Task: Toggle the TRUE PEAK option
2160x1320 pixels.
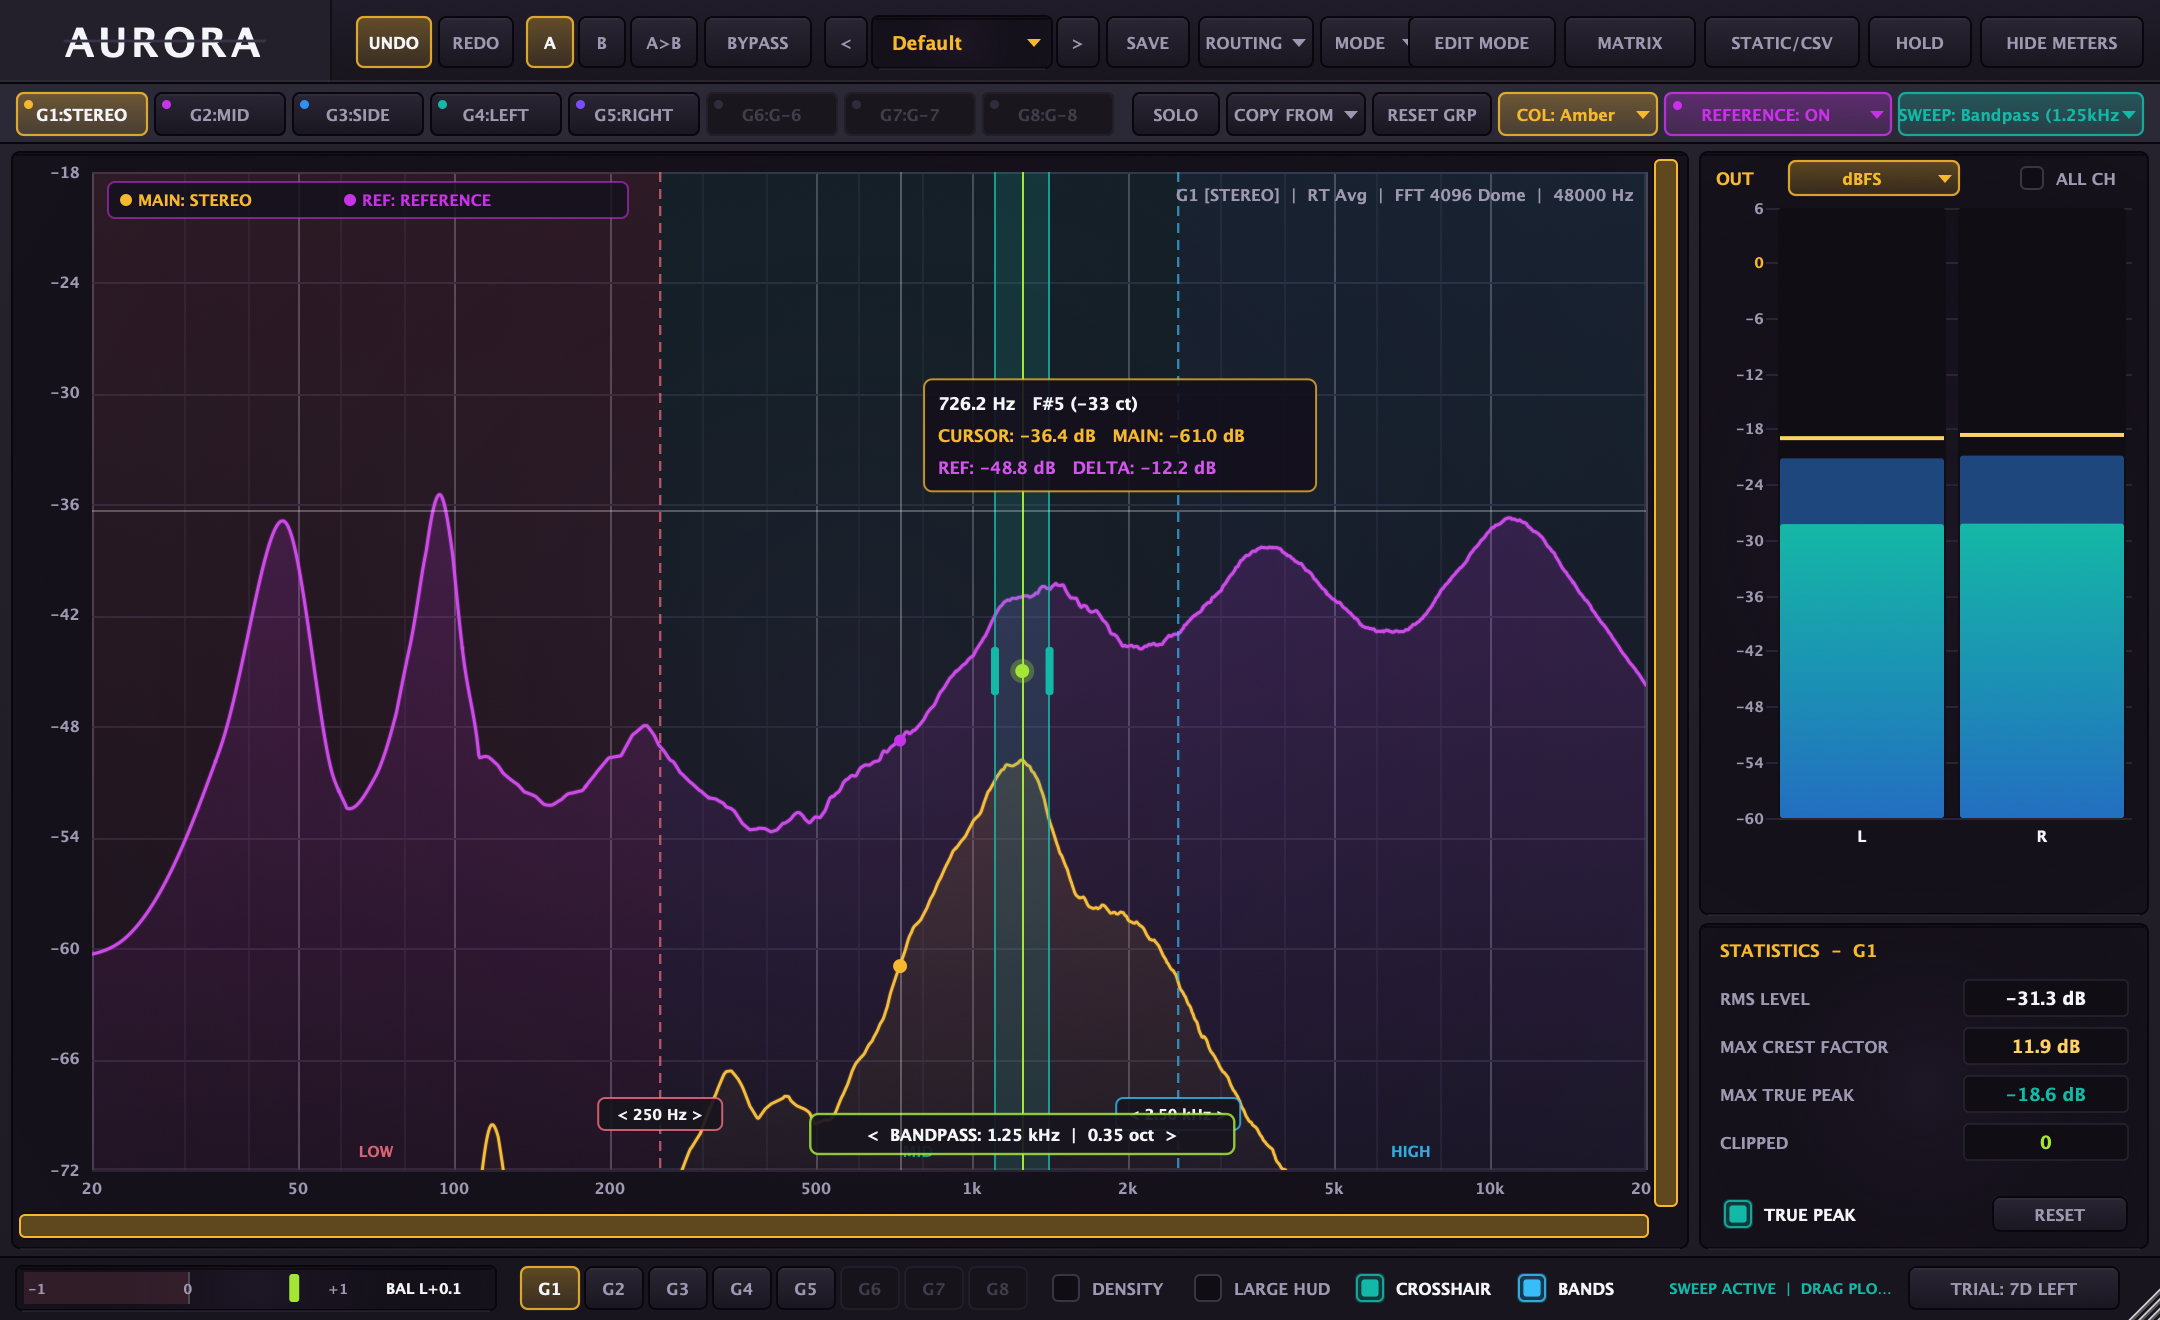Action: [1738, 1214]
